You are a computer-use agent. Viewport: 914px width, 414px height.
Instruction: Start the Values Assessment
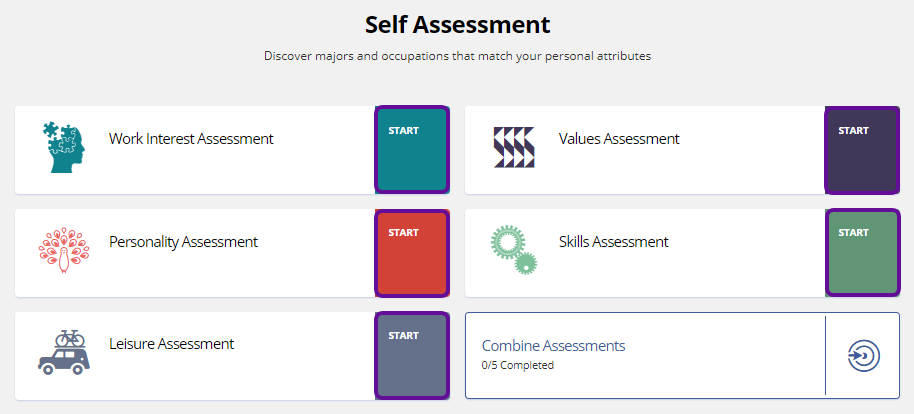click(862, 150)
